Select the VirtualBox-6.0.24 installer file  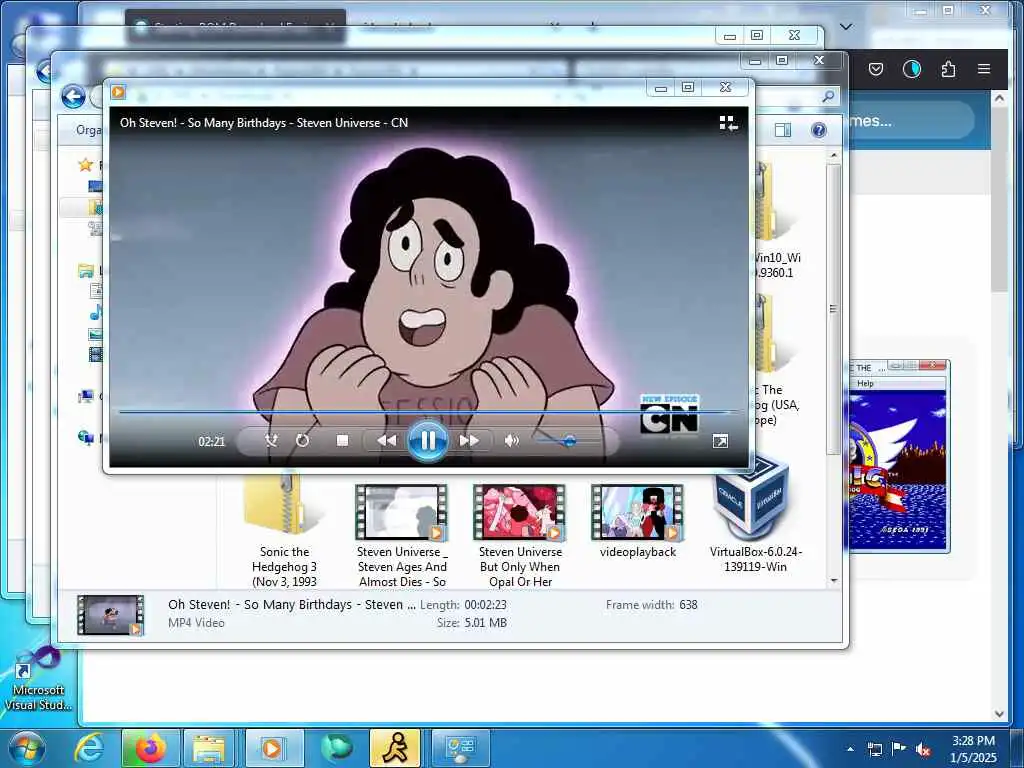[756, 516]
